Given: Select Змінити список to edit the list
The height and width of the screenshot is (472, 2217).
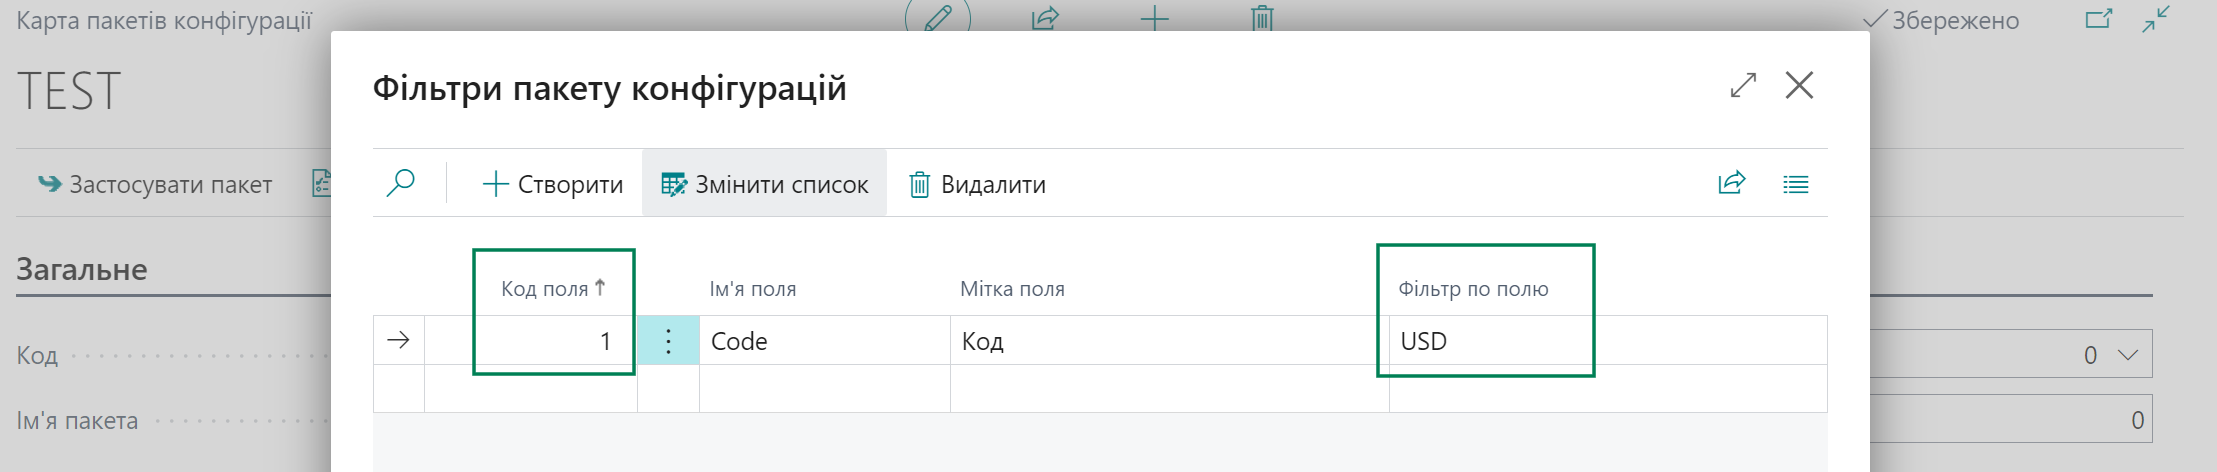Looking at the screenshot, I should pos(765,184).
